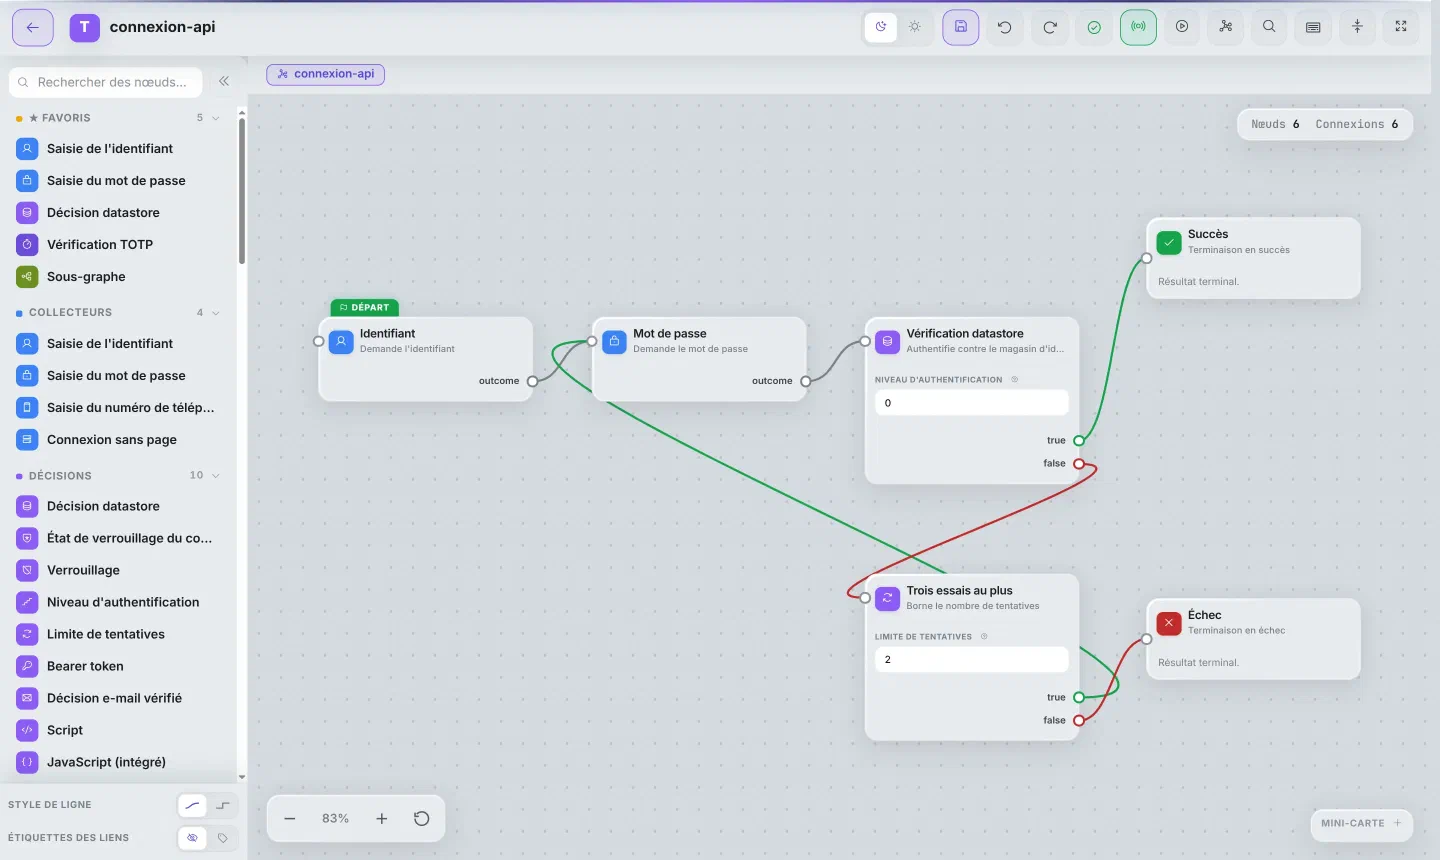The height and width of the screenshot is (860, 1440).
Task: Validate the flow with green check icon
Action: coord(1094,27)
